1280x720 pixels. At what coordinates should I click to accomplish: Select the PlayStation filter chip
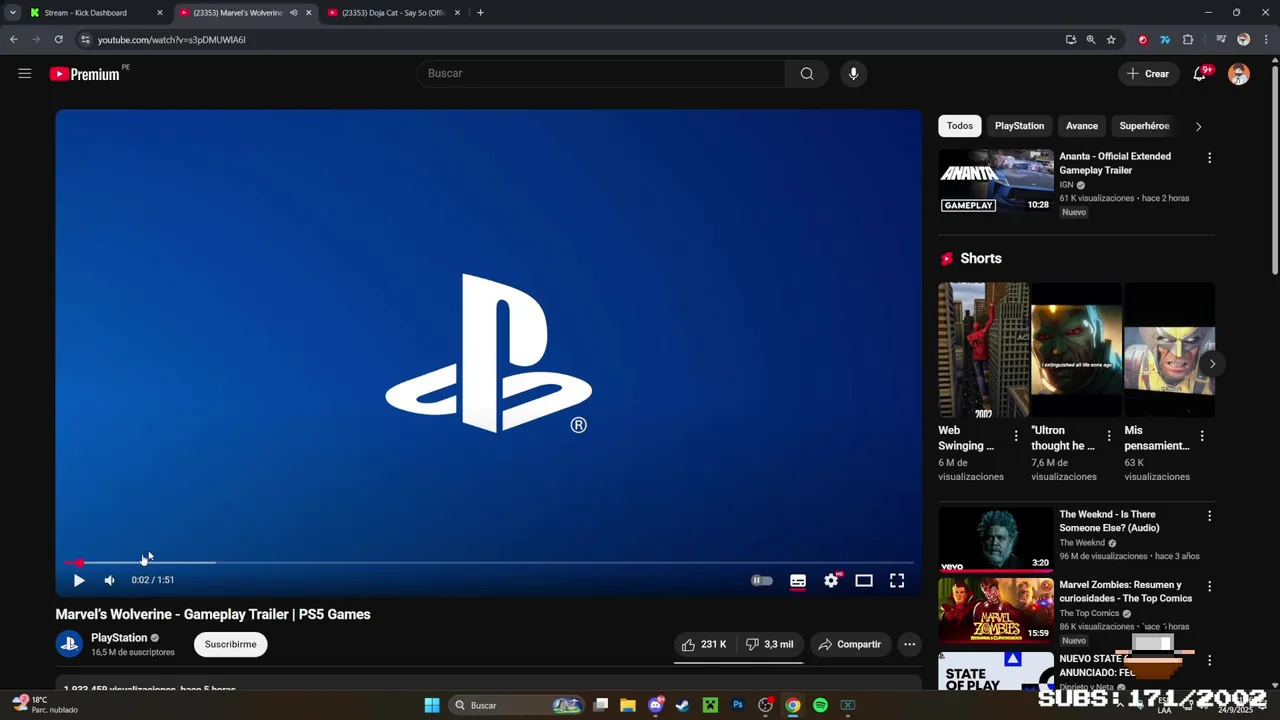click(1019, 126)
